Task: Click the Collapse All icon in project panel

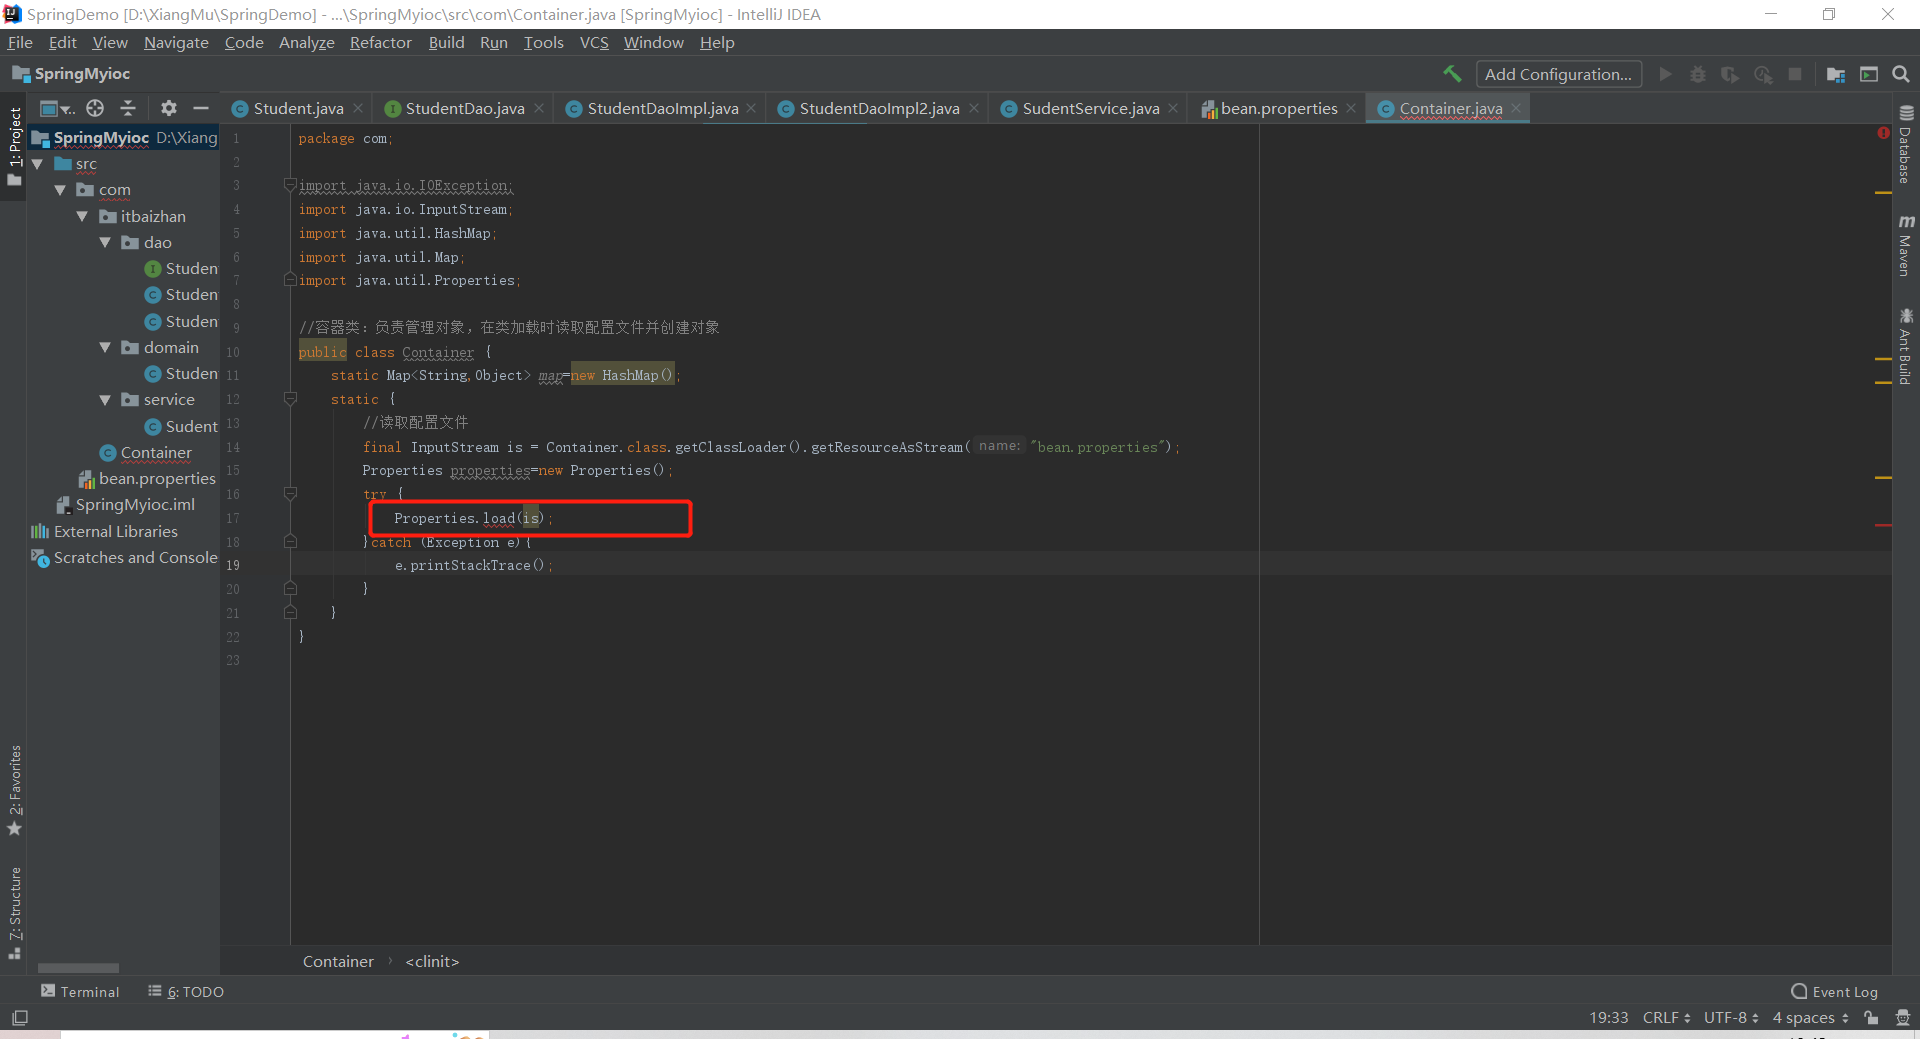Action: [x=128, y=108]
